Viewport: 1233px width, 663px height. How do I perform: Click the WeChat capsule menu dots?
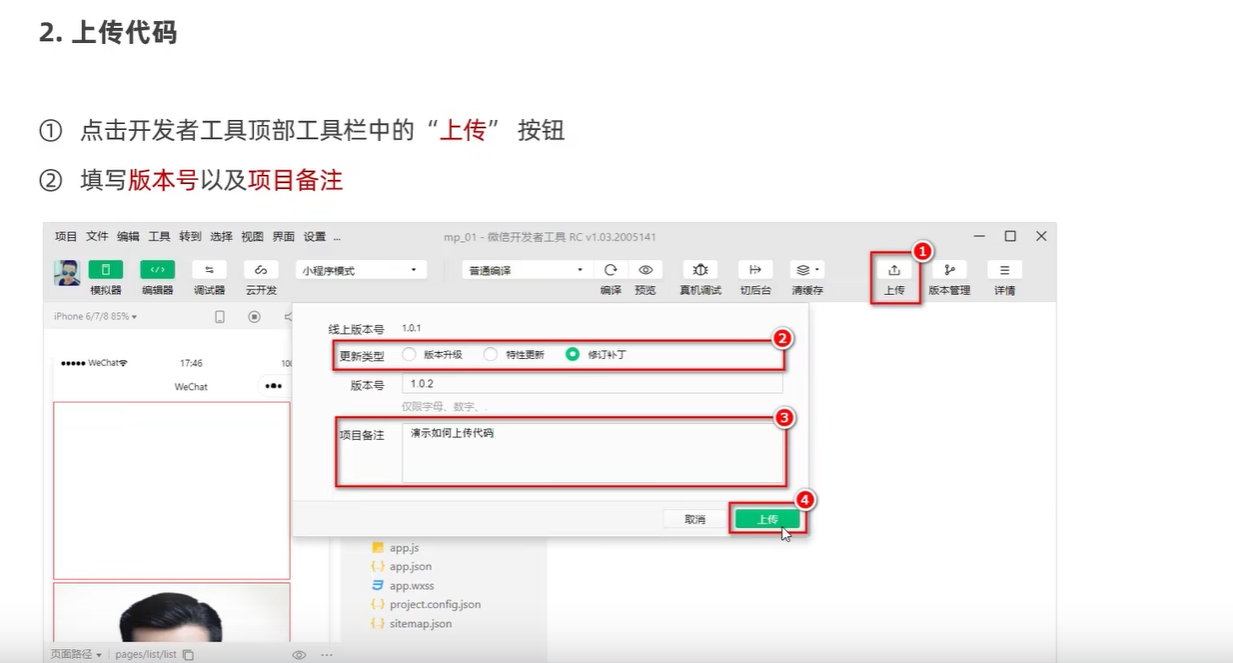pos(273,386)
